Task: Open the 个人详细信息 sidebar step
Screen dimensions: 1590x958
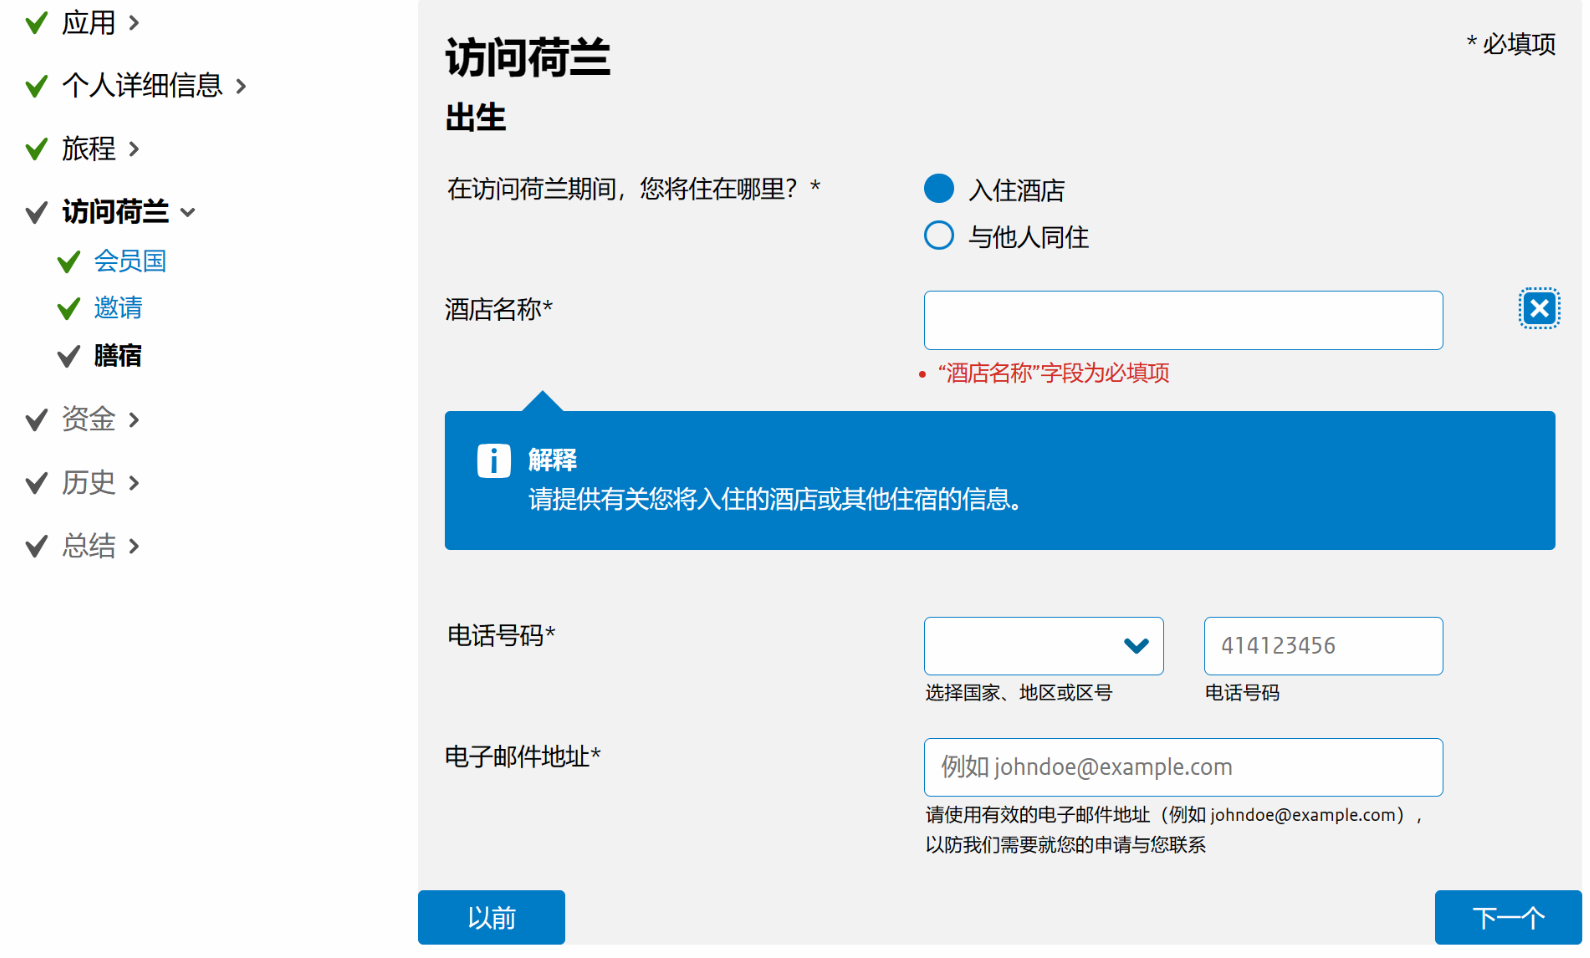Action: (142, 86)
